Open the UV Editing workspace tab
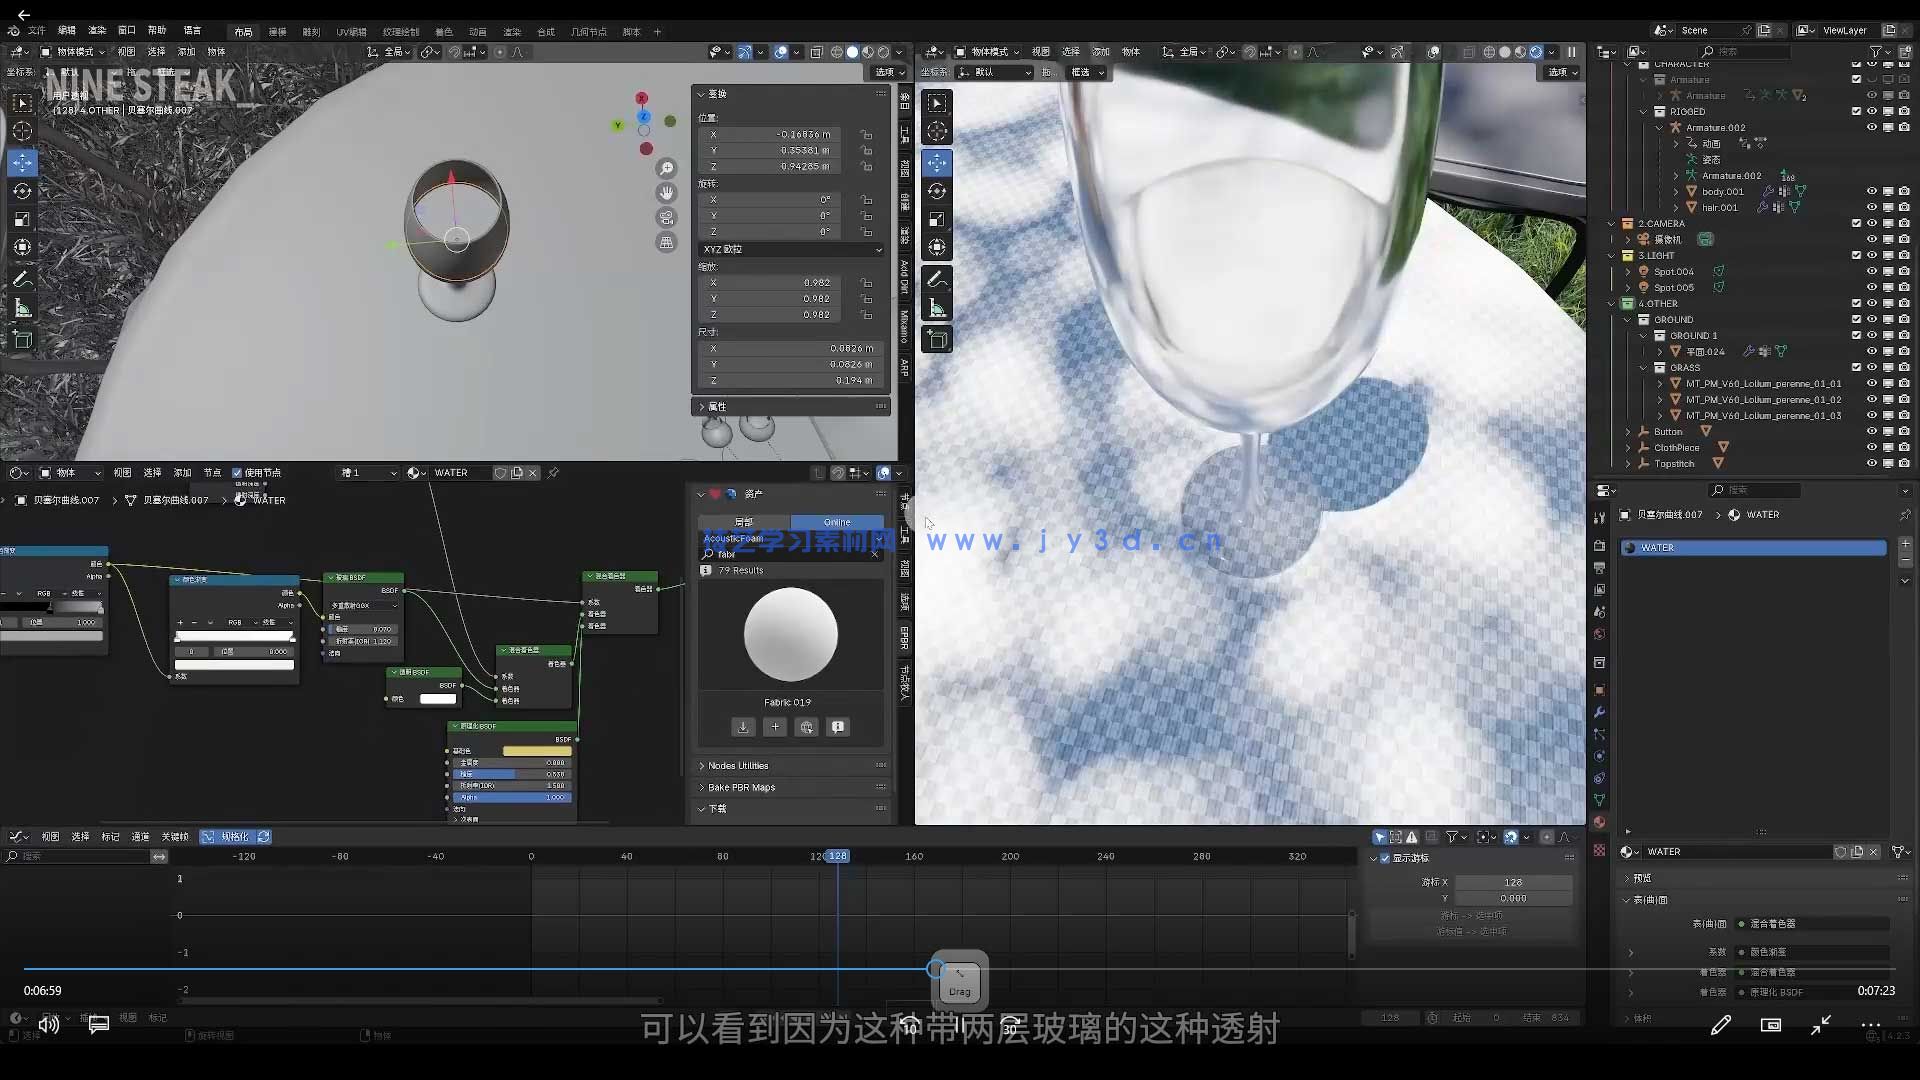The height and width of the screenshot is (1080, 1920). pyautogui.click(x=351, y=32)
